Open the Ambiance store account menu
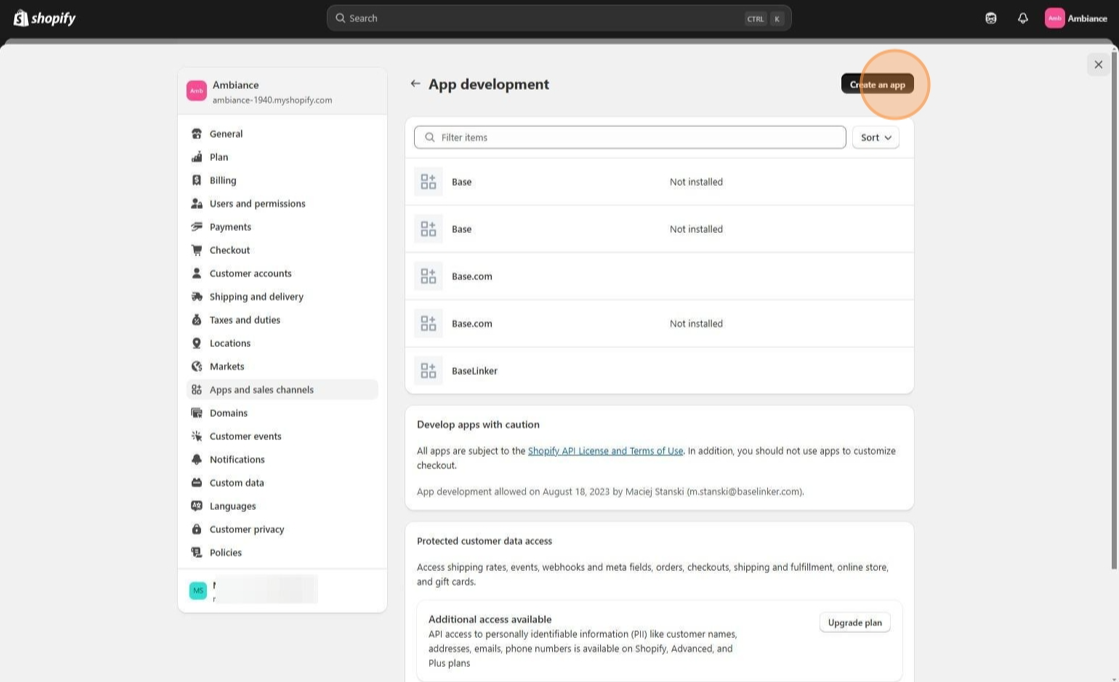This screenshot has height=682, width=1119. click(1075, 18)
